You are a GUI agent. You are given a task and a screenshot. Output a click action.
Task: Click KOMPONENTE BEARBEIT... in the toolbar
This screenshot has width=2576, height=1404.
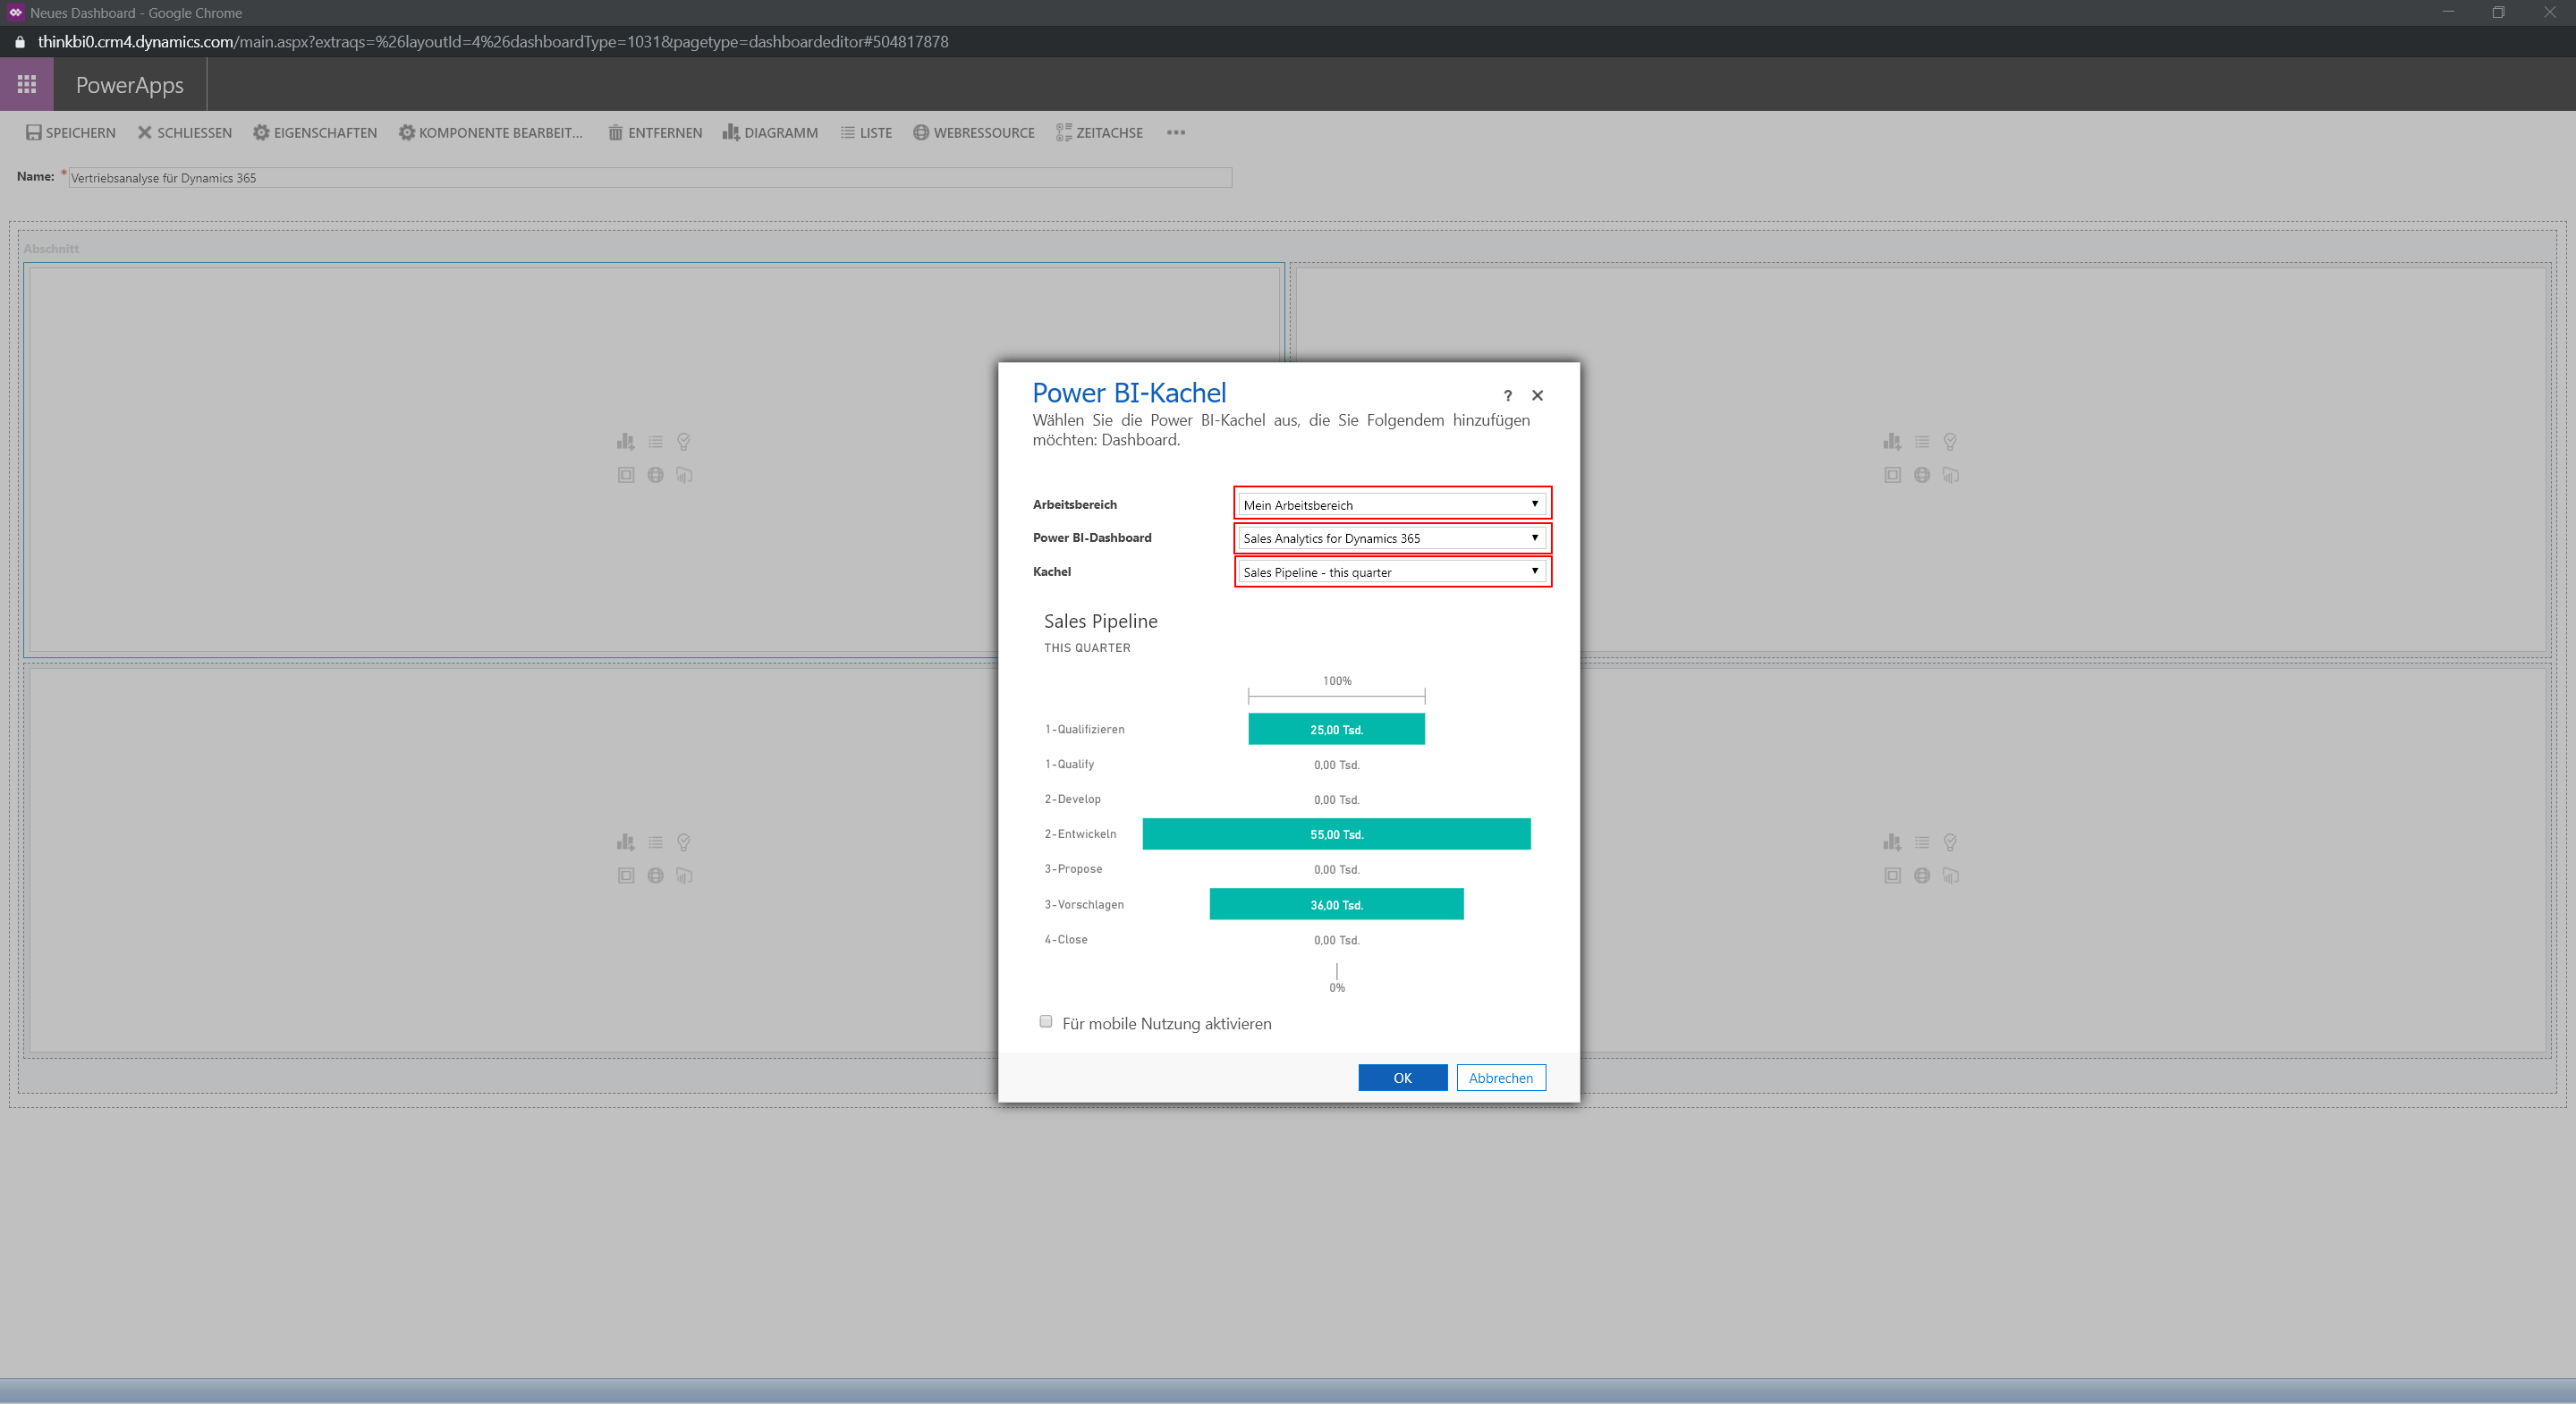coord(490,133)
